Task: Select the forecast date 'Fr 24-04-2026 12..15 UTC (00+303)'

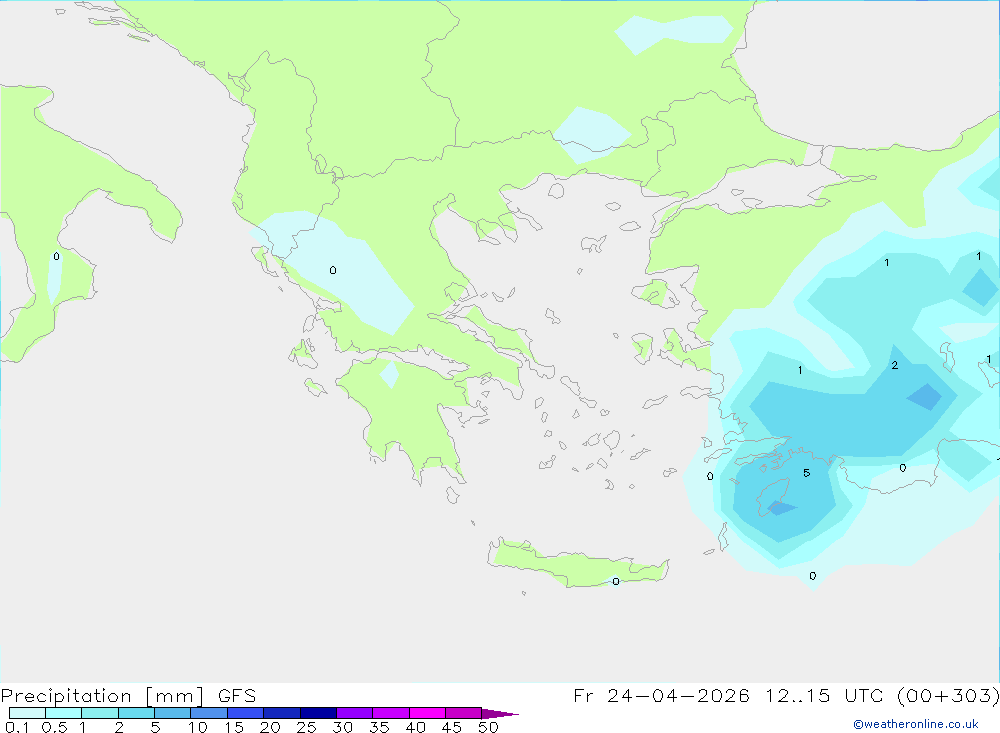Action: pos(786,695)
